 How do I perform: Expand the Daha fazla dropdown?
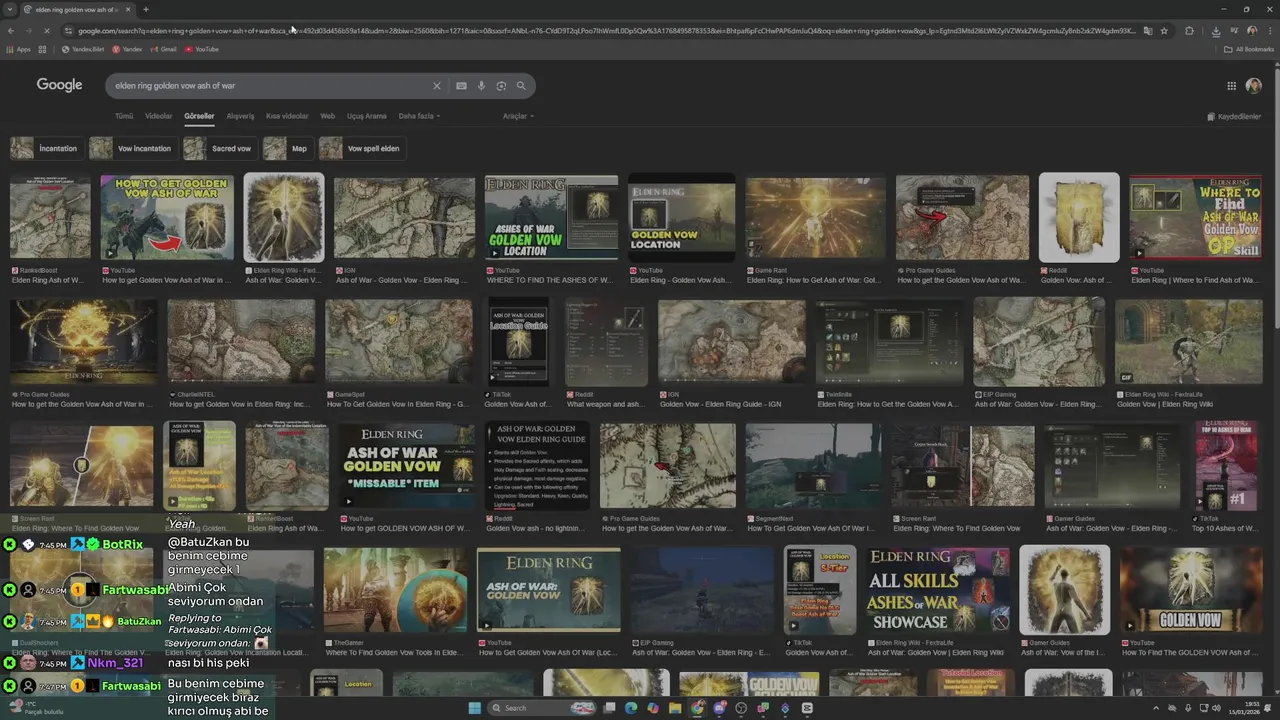pyautogui.click(x=419, y=116)
